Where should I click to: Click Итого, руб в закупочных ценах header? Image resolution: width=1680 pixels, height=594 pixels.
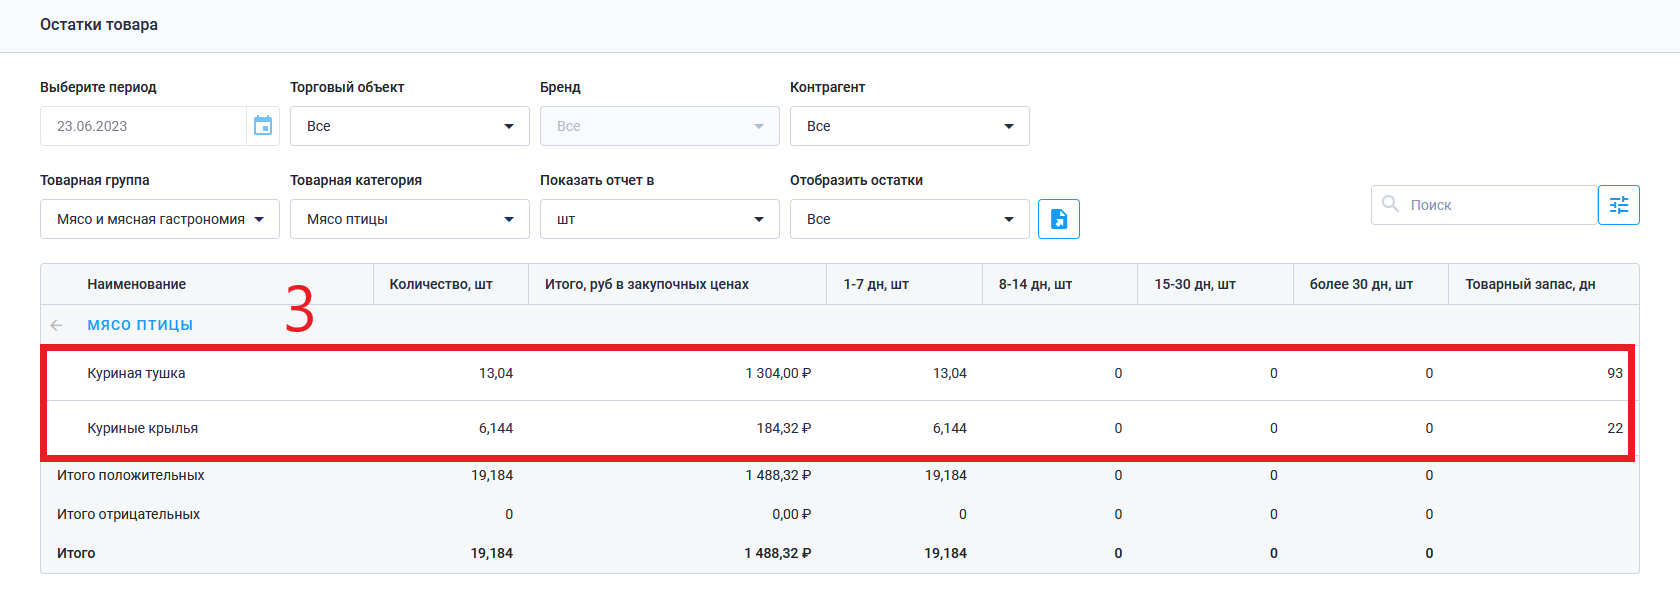click(x=646, y=284)
